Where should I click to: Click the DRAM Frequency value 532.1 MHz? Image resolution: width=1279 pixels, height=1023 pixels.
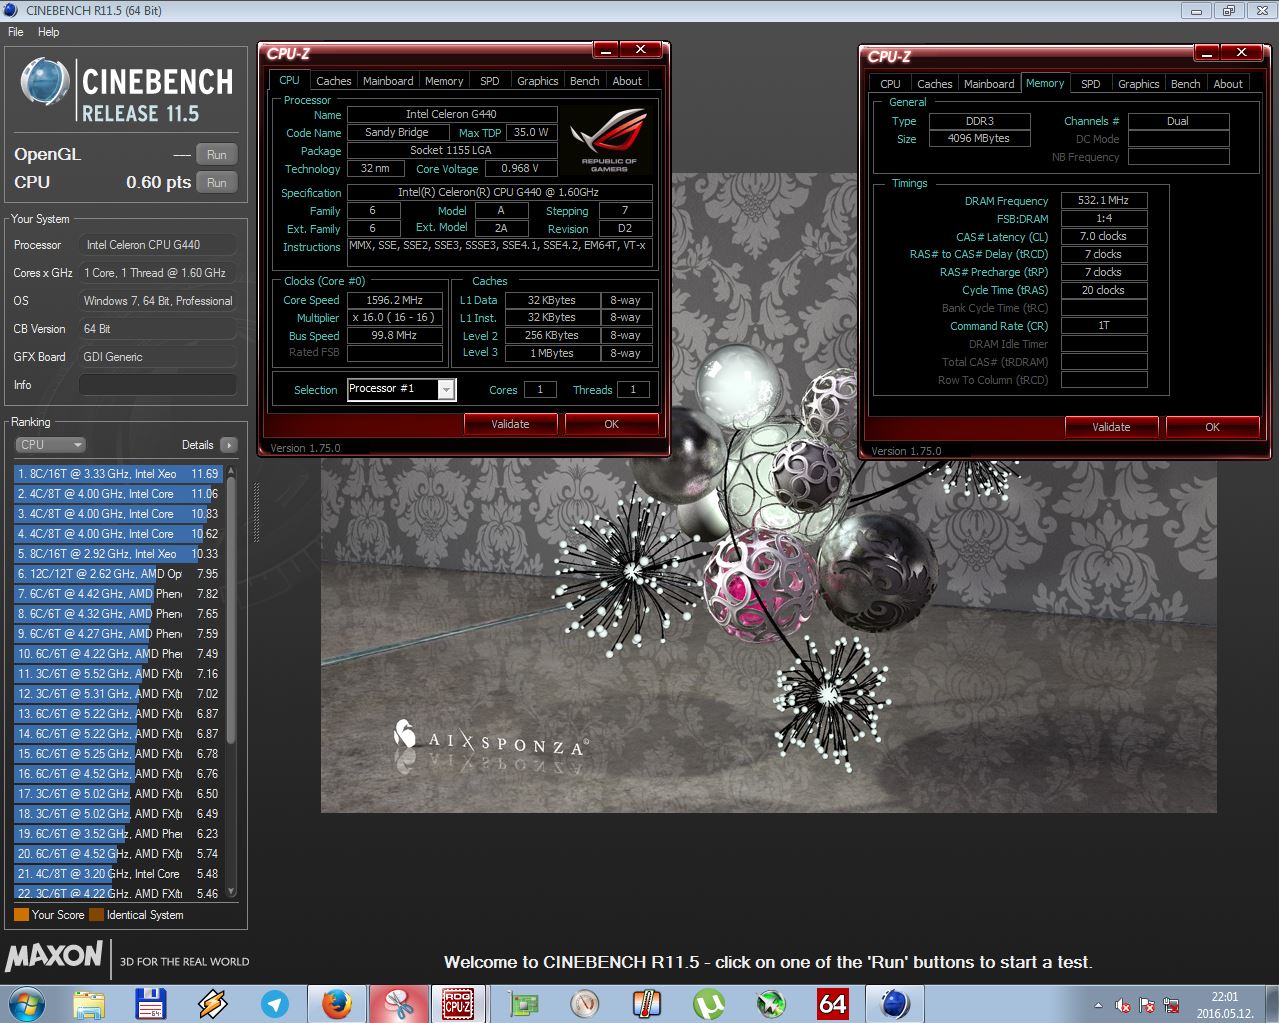point(1103,200)
